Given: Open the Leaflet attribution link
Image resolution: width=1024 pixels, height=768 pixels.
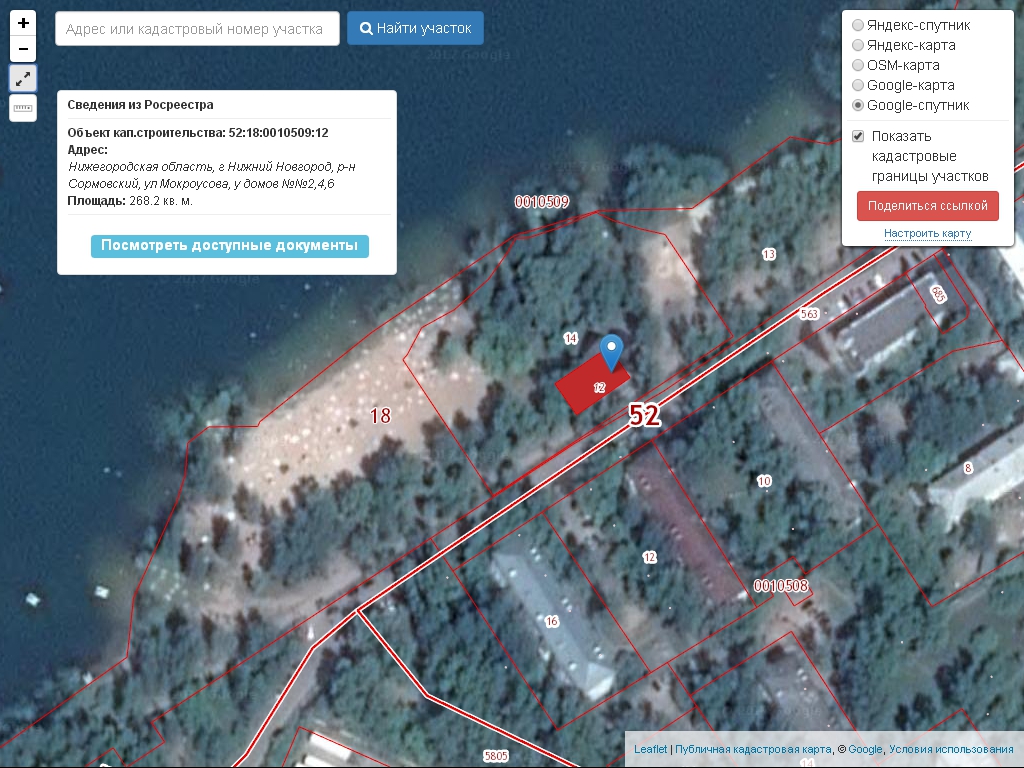Looking at the screenshot, I should 650,749.
